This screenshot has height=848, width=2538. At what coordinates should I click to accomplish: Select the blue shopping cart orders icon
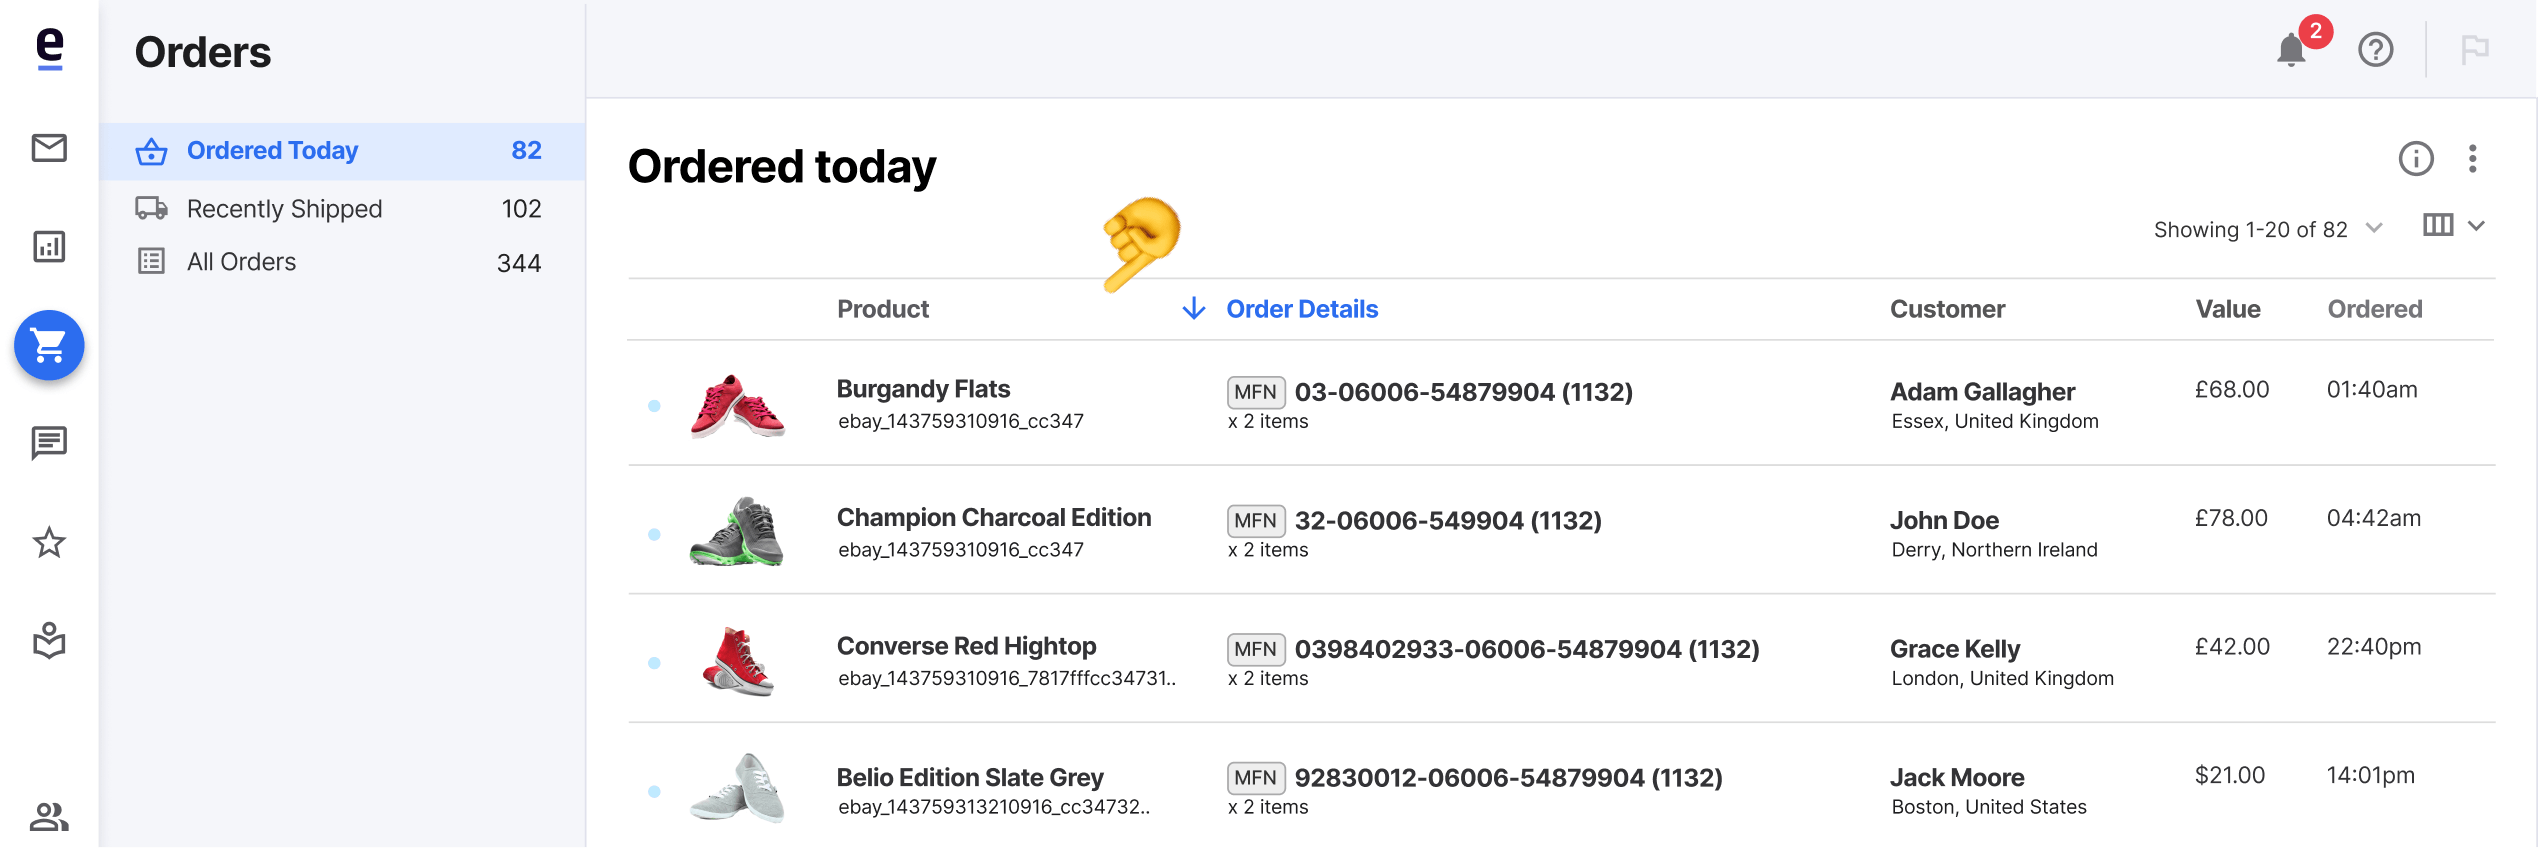49,345
